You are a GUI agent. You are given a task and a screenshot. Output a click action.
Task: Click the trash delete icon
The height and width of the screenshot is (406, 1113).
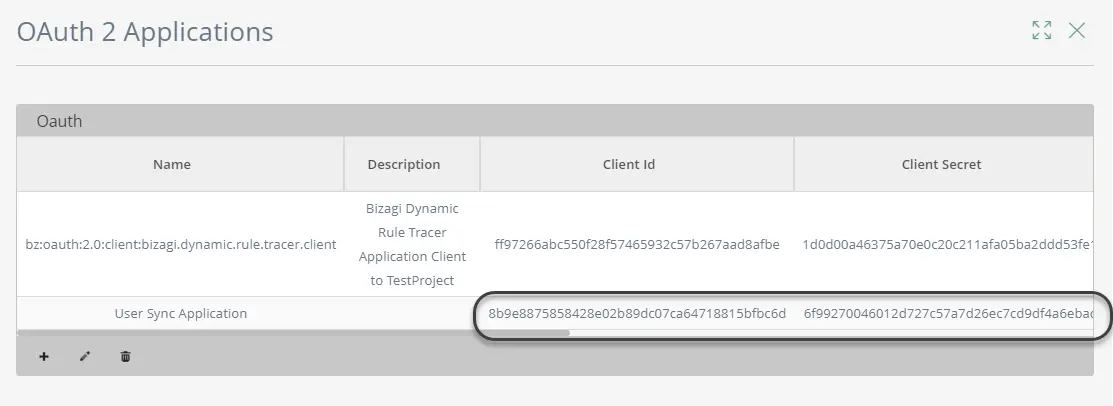(126, 356)
